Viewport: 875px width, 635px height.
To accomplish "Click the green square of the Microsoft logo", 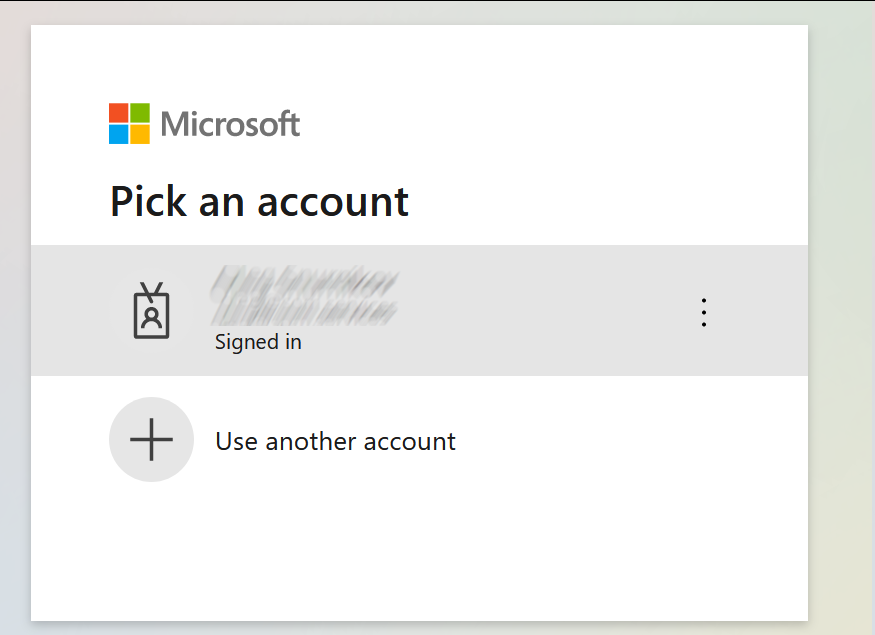I will (x=139, y=112).
